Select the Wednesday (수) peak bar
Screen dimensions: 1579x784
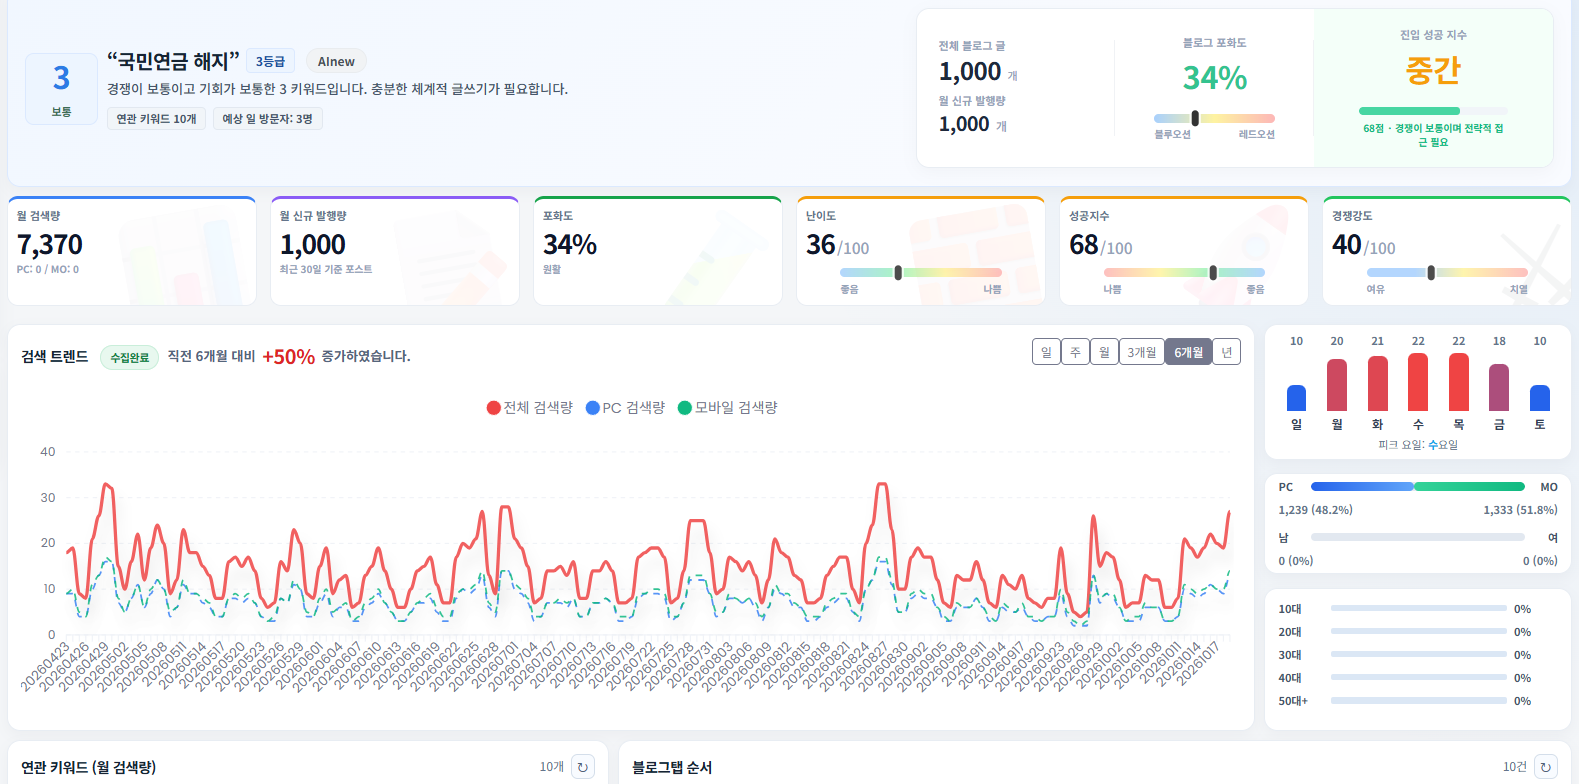point(1418,382)
